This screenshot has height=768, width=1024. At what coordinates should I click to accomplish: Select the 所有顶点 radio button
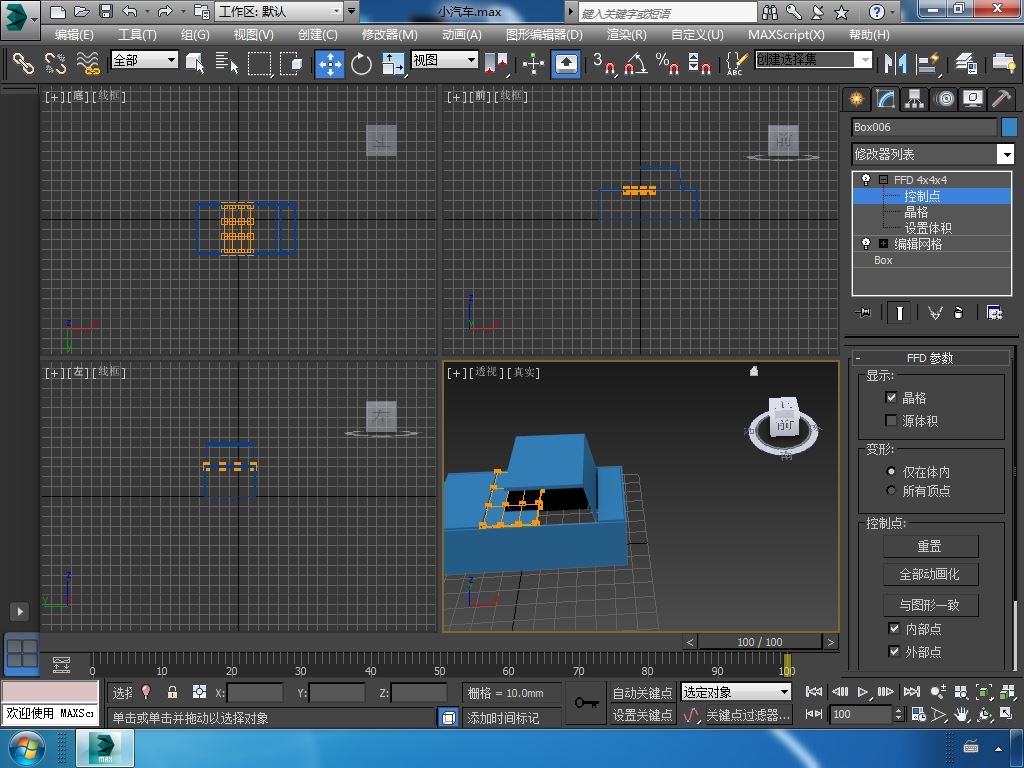[891, 490]
